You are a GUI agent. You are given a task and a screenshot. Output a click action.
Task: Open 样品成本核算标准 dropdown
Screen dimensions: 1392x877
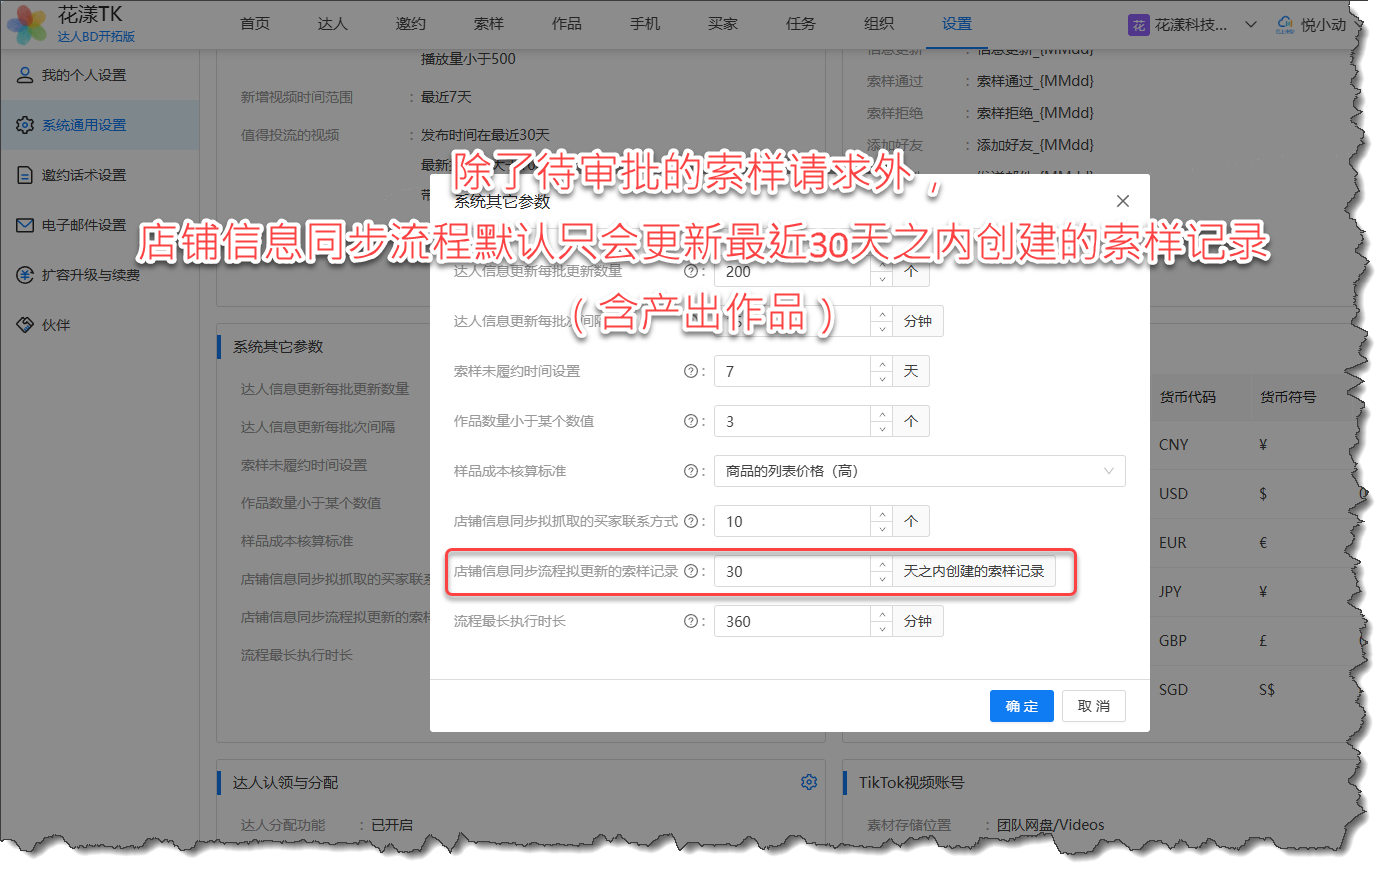[919, 471]
